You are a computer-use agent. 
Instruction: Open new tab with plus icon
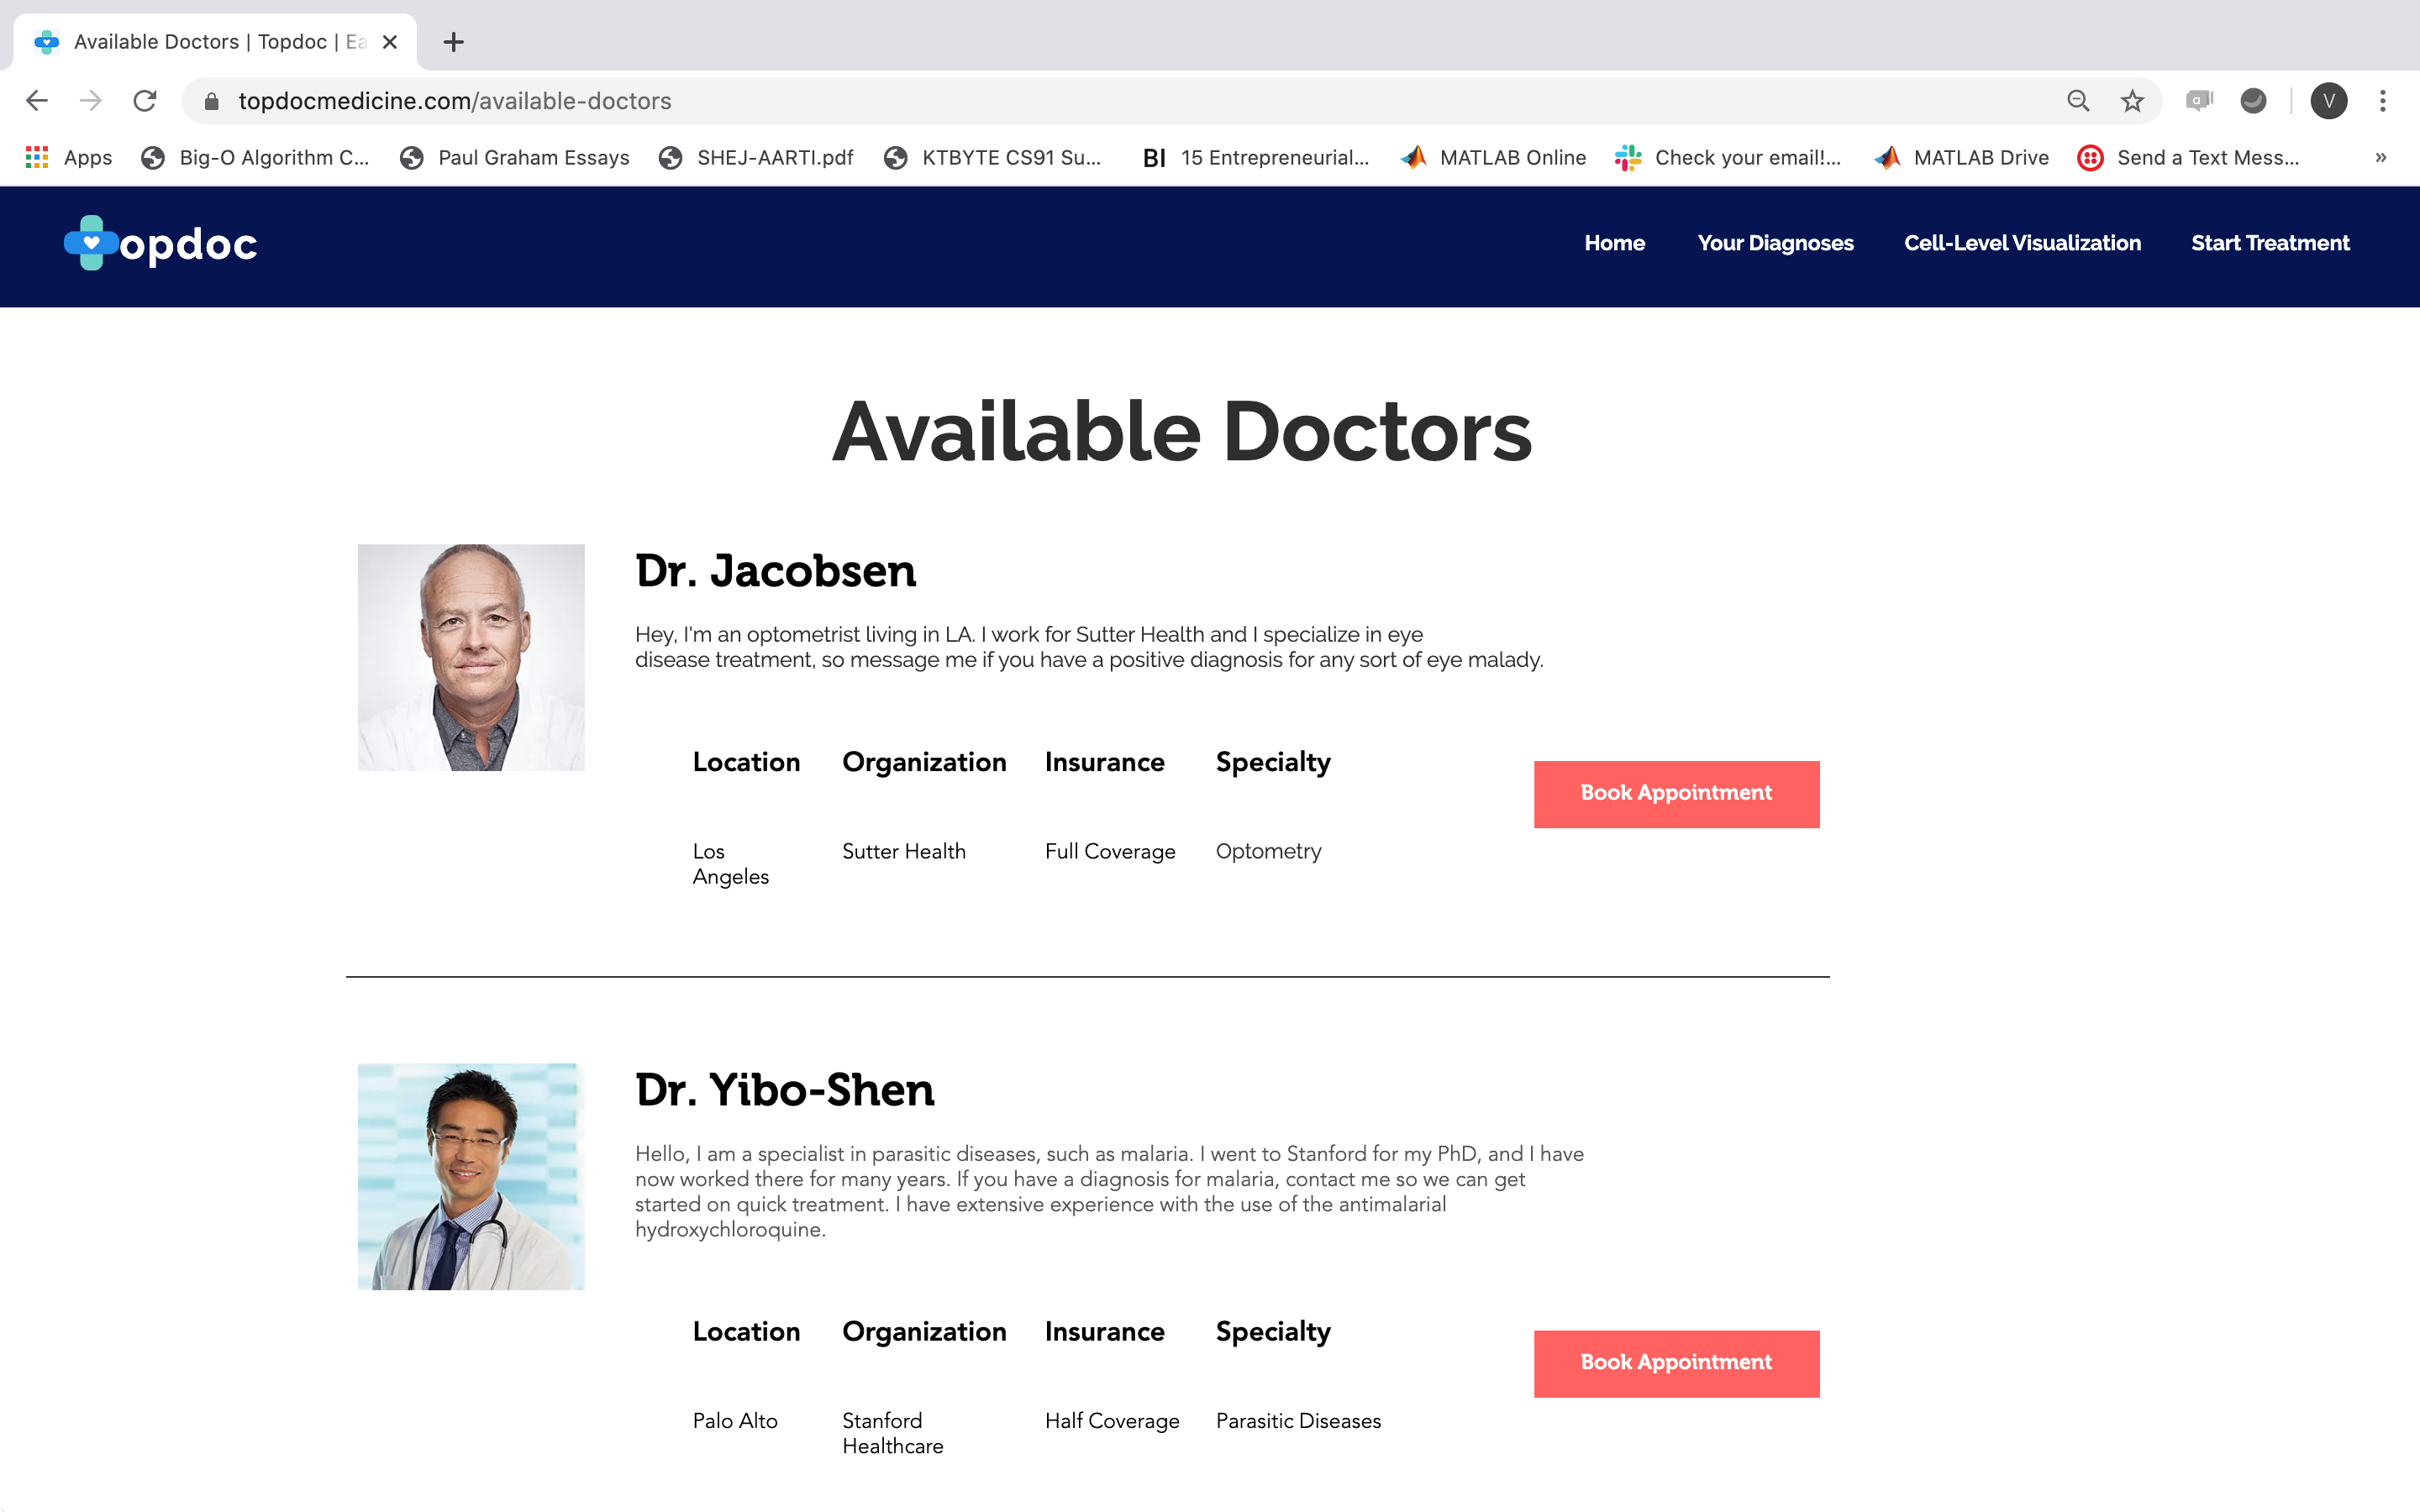coord(453,42)
